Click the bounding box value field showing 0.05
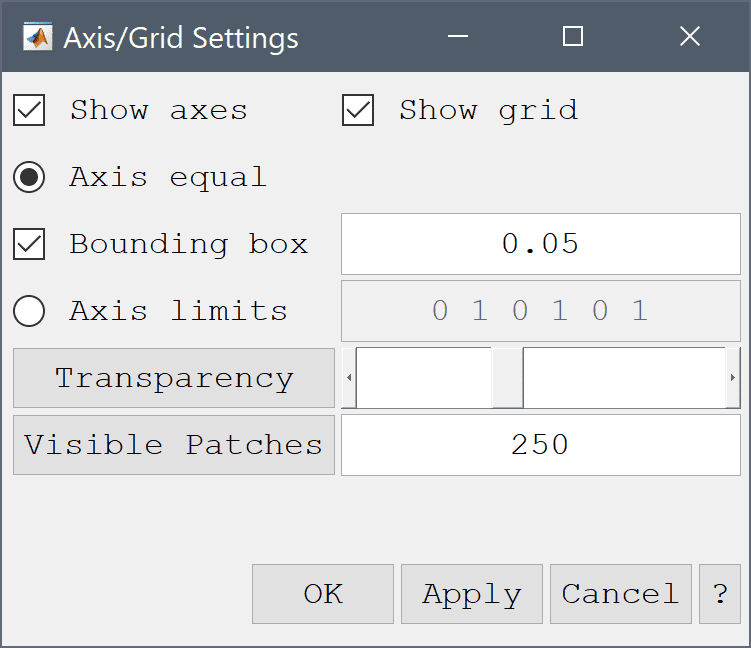 pos(540,244)
